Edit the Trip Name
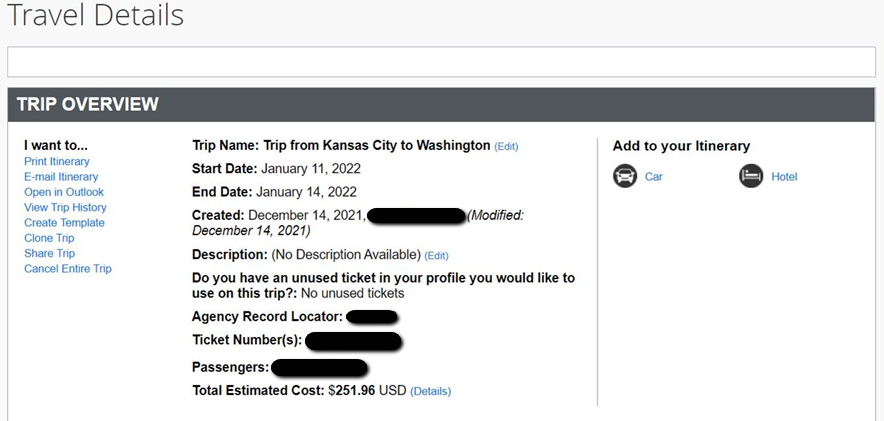884x421 pixels. point(506,147)
